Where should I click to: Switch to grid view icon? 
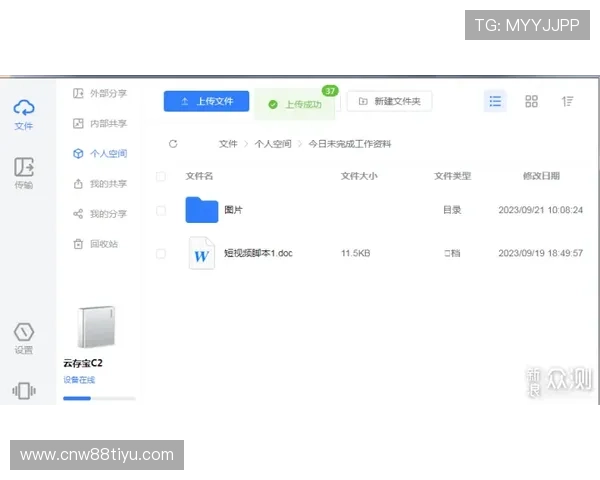pyautogui.click(x=531, y=101)
